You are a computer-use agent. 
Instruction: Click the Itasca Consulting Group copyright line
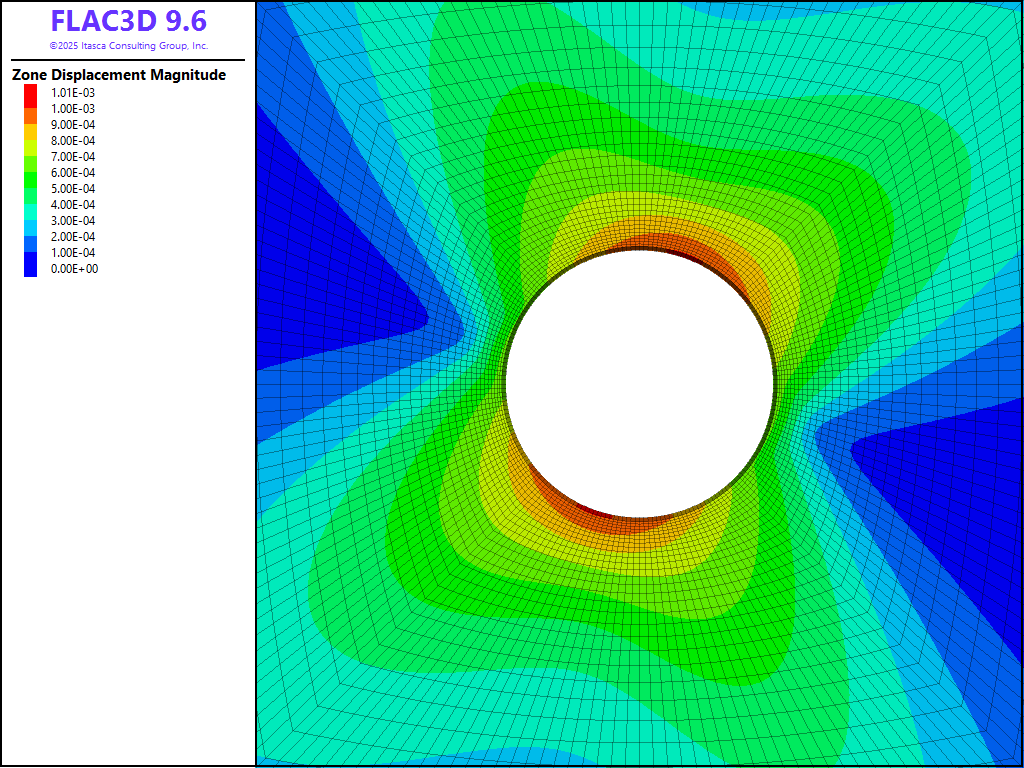[x=128, y=46]
